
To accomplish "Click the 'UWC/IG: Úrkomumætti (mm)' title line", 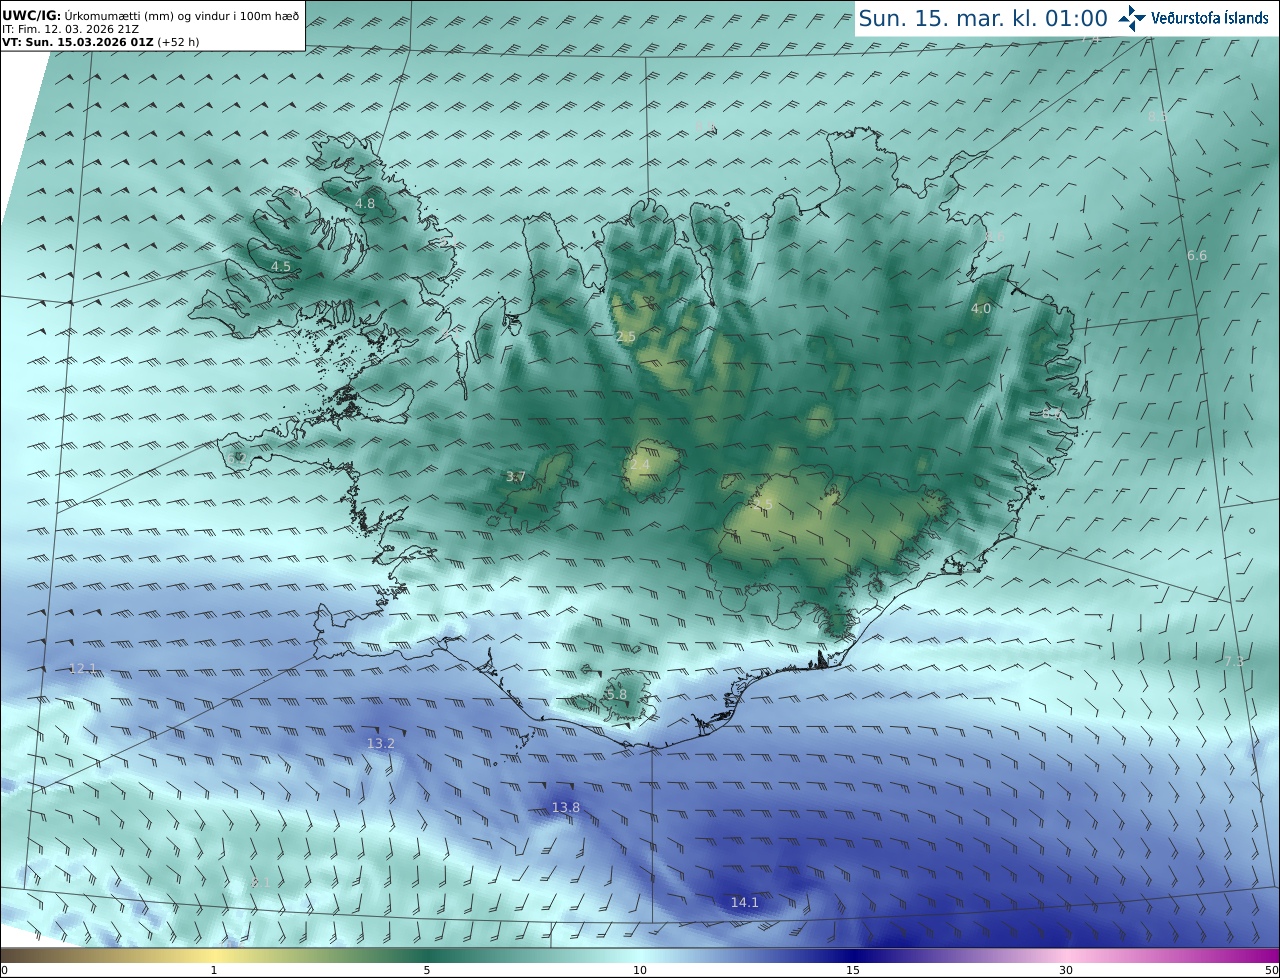I will coord(150,16).
